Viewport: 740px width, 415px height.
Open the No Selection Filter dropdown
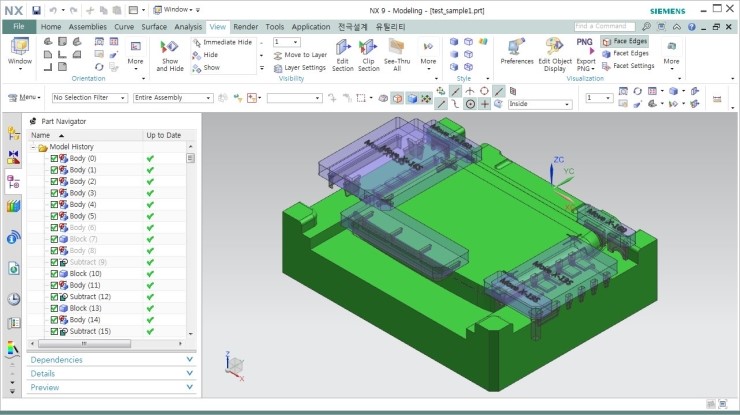click(x=89, y=98)
